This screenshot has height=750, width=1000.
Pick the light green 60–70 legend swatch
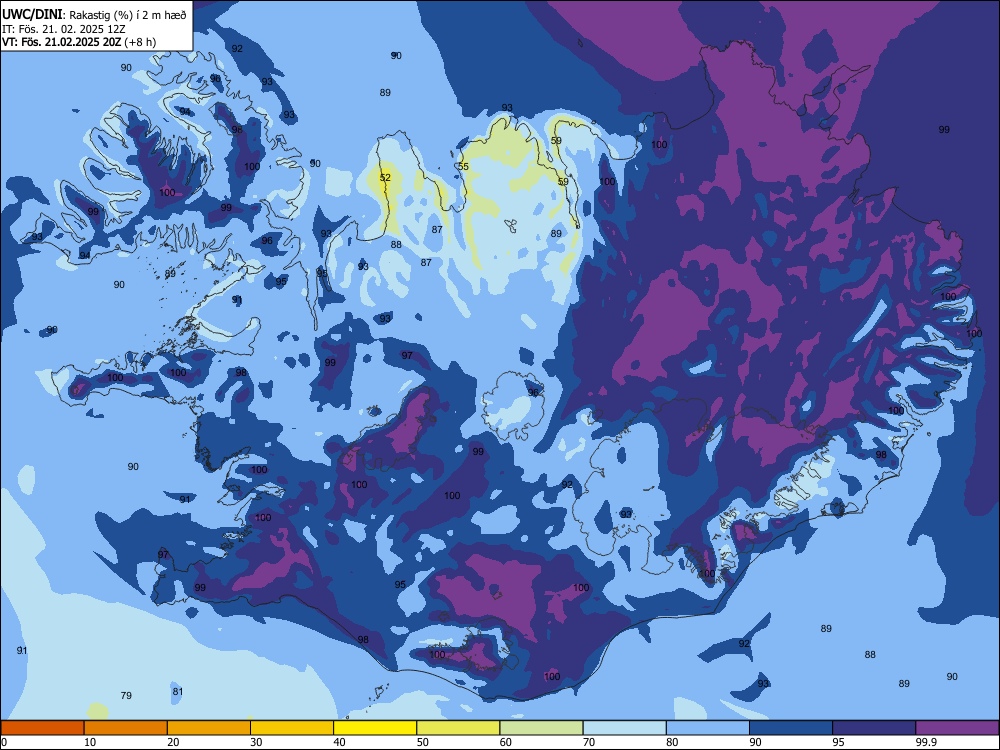pos(541,728)
